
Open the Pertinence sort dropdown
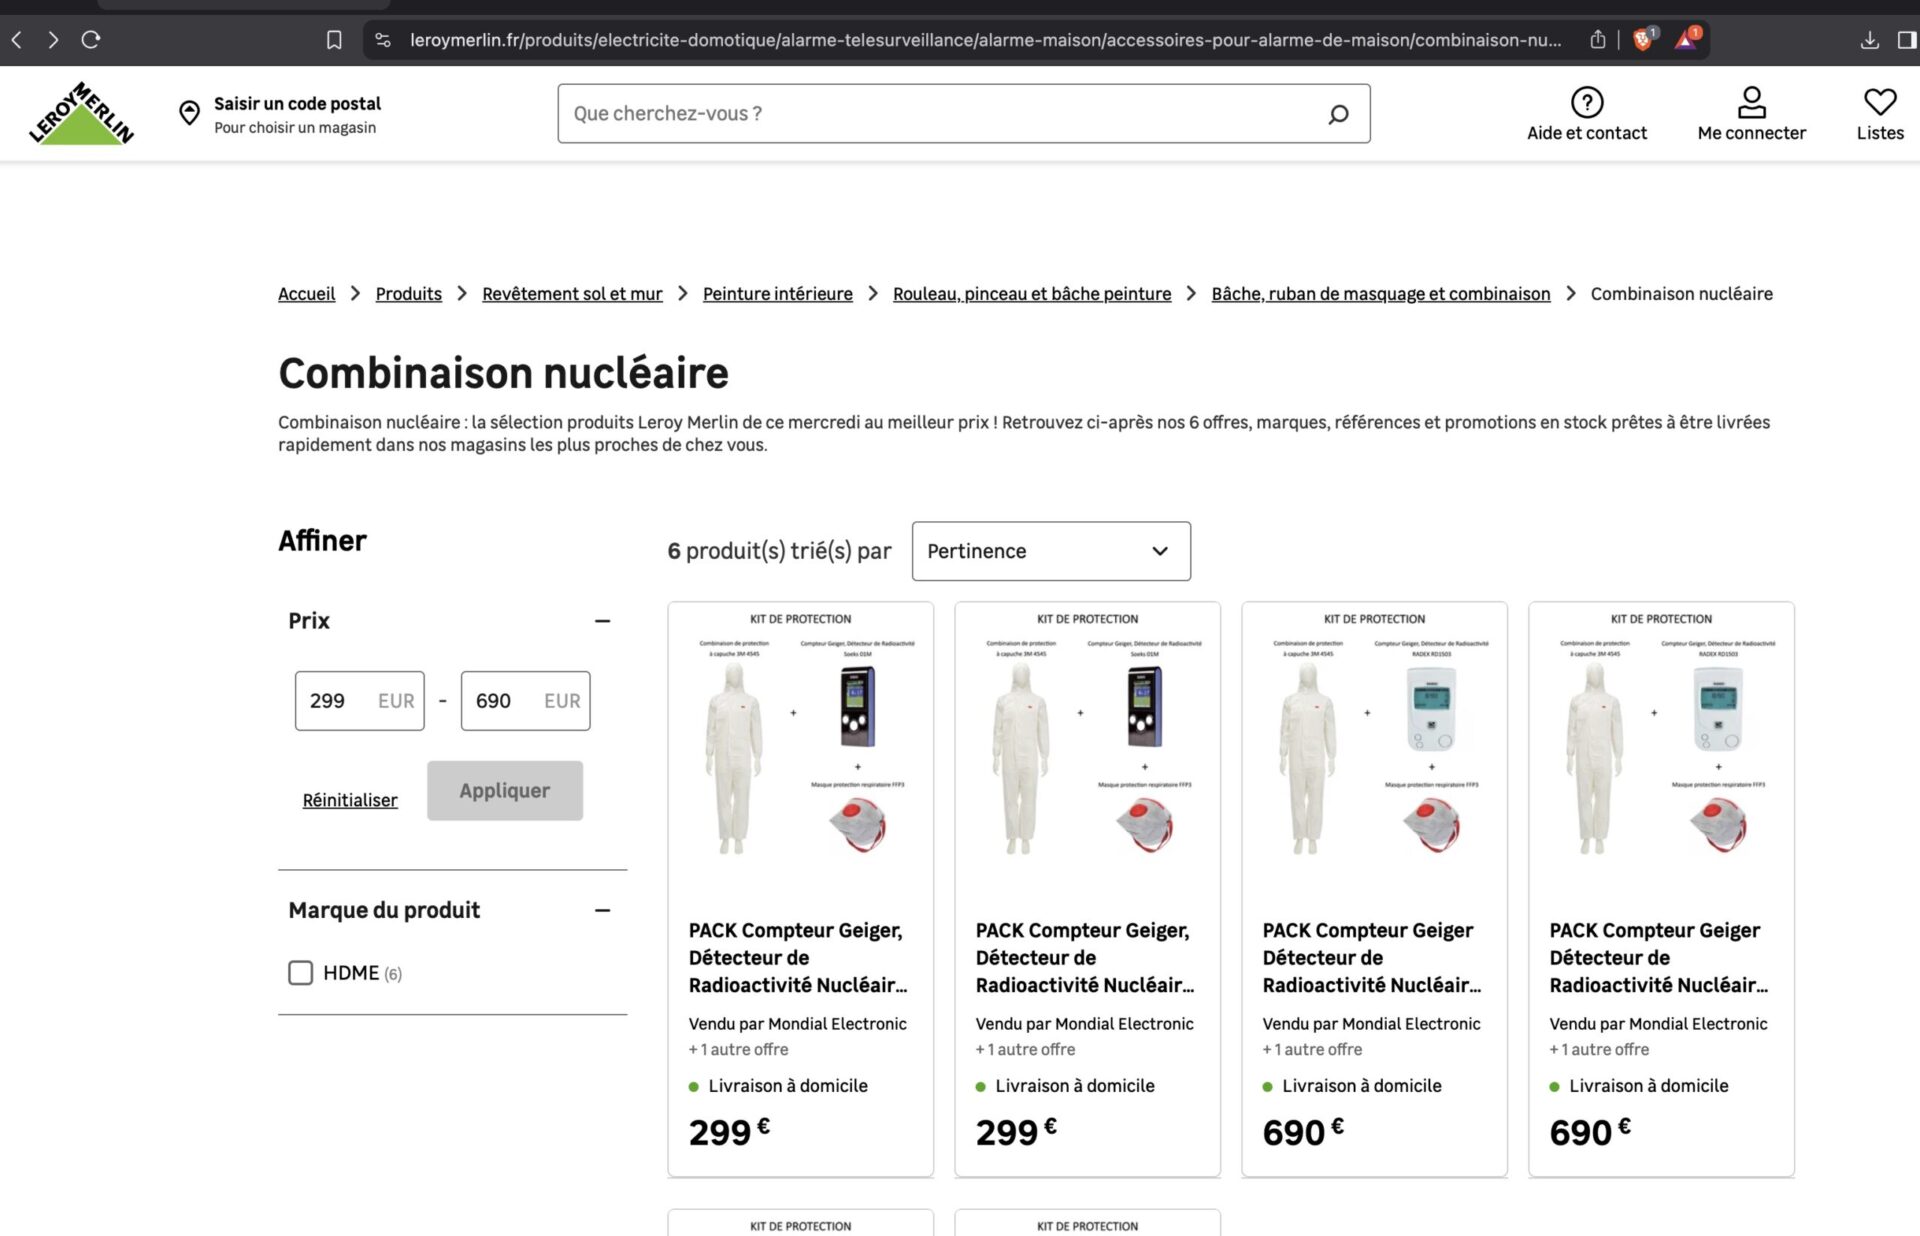tap(1050, 551)
